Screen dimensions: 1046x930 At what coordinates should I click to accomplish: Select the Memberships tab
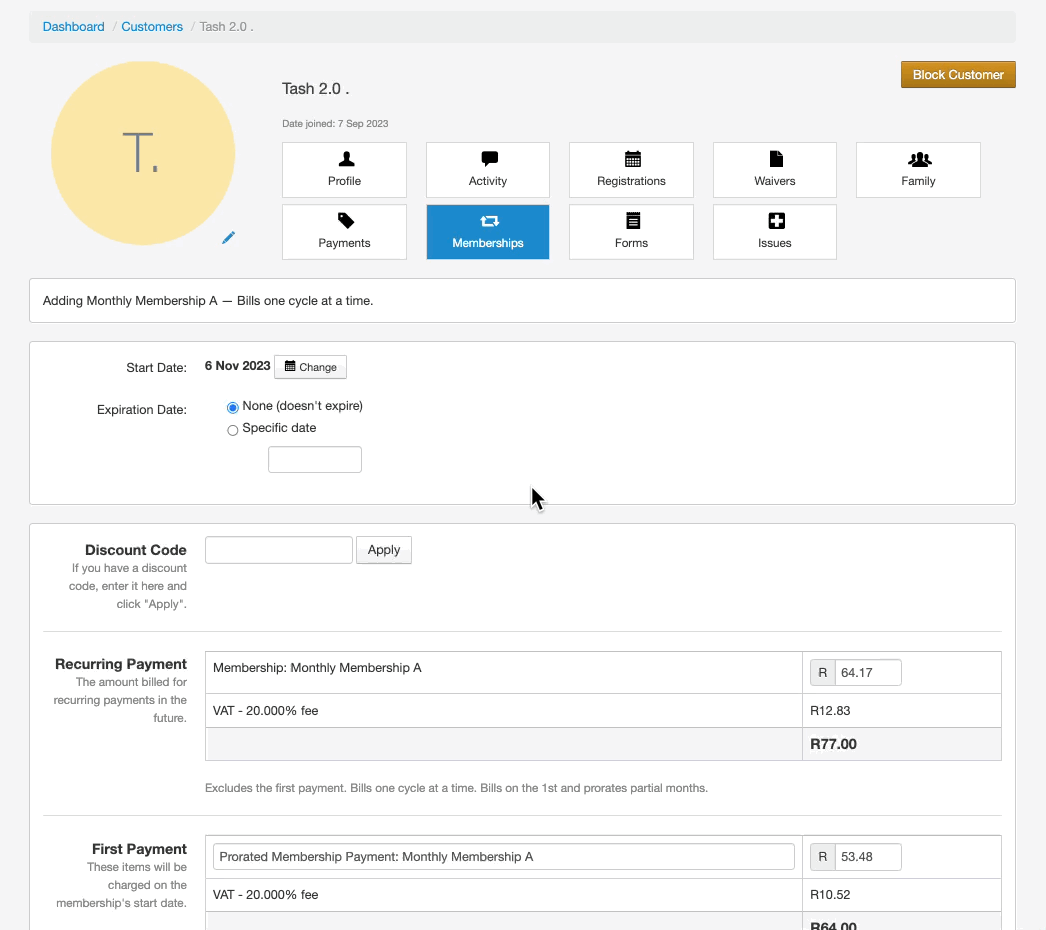(487, 232)
